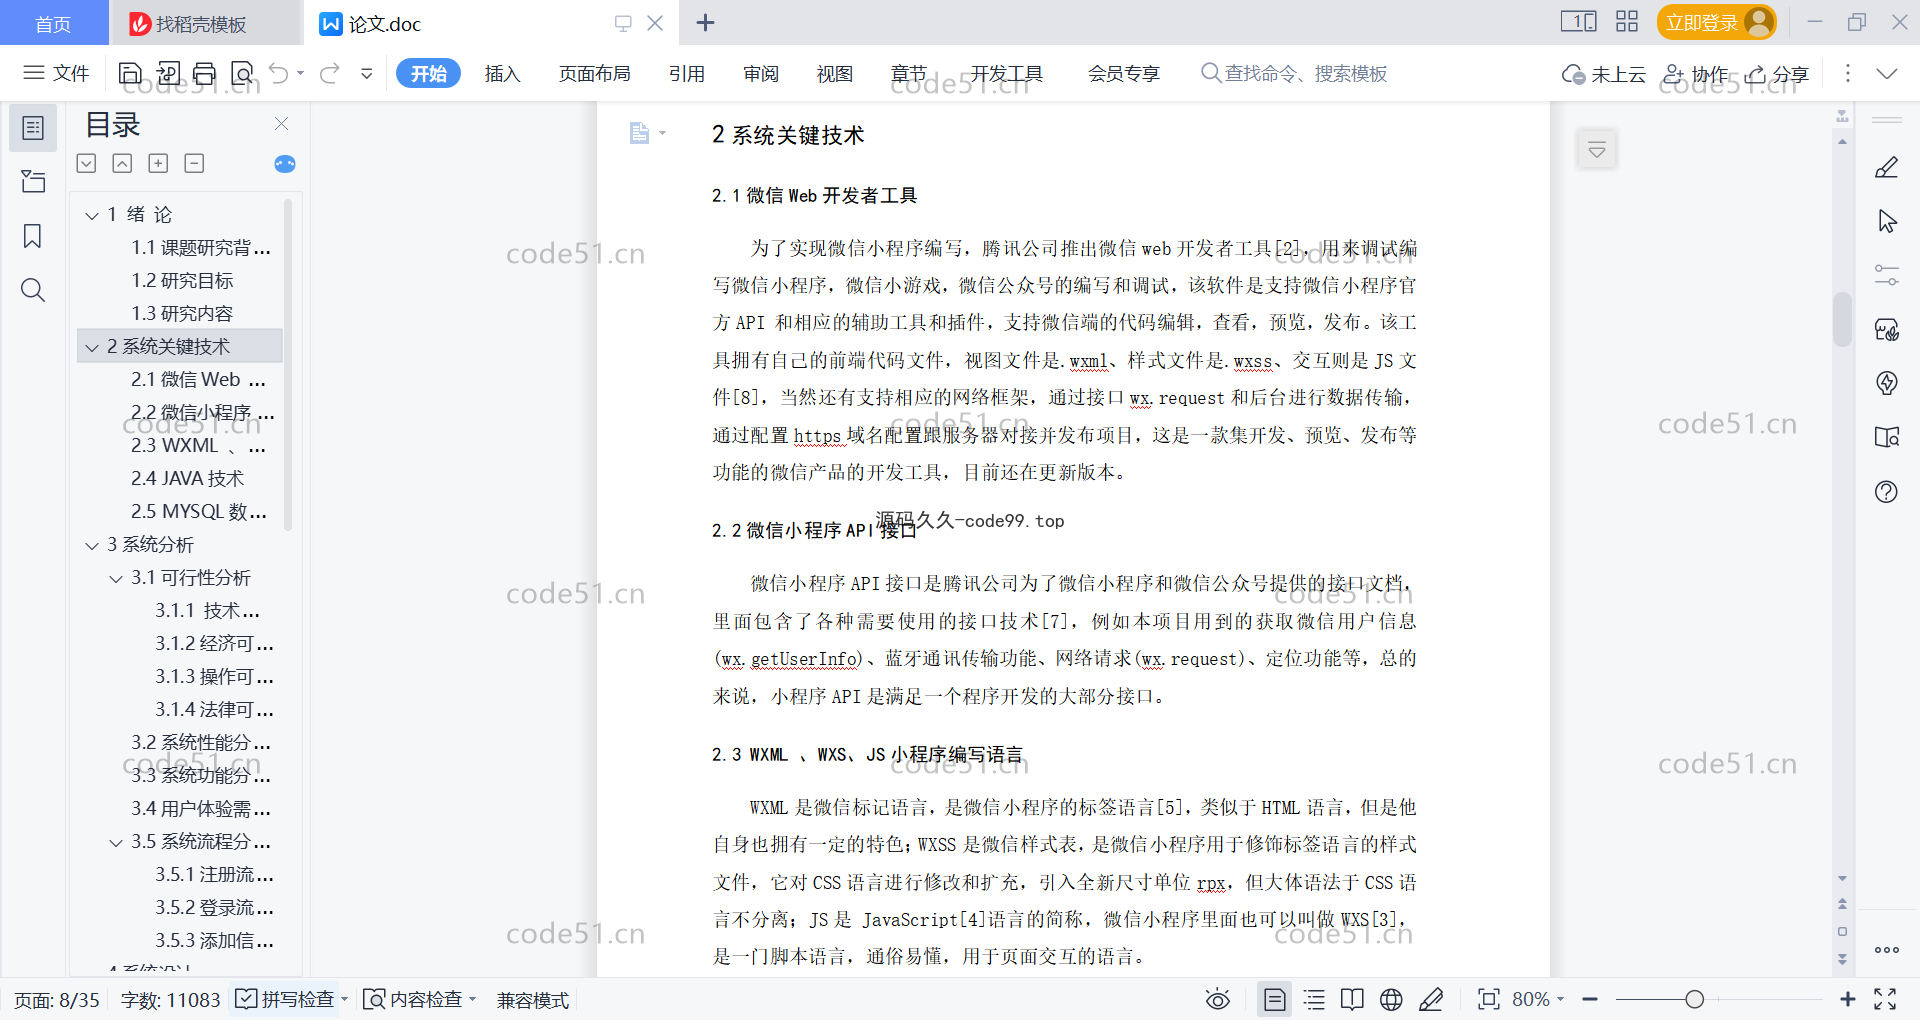1920x1020 pixels.
Task: Collapse the '3 系统分析' outline section
Action: (x=92, y=545)
